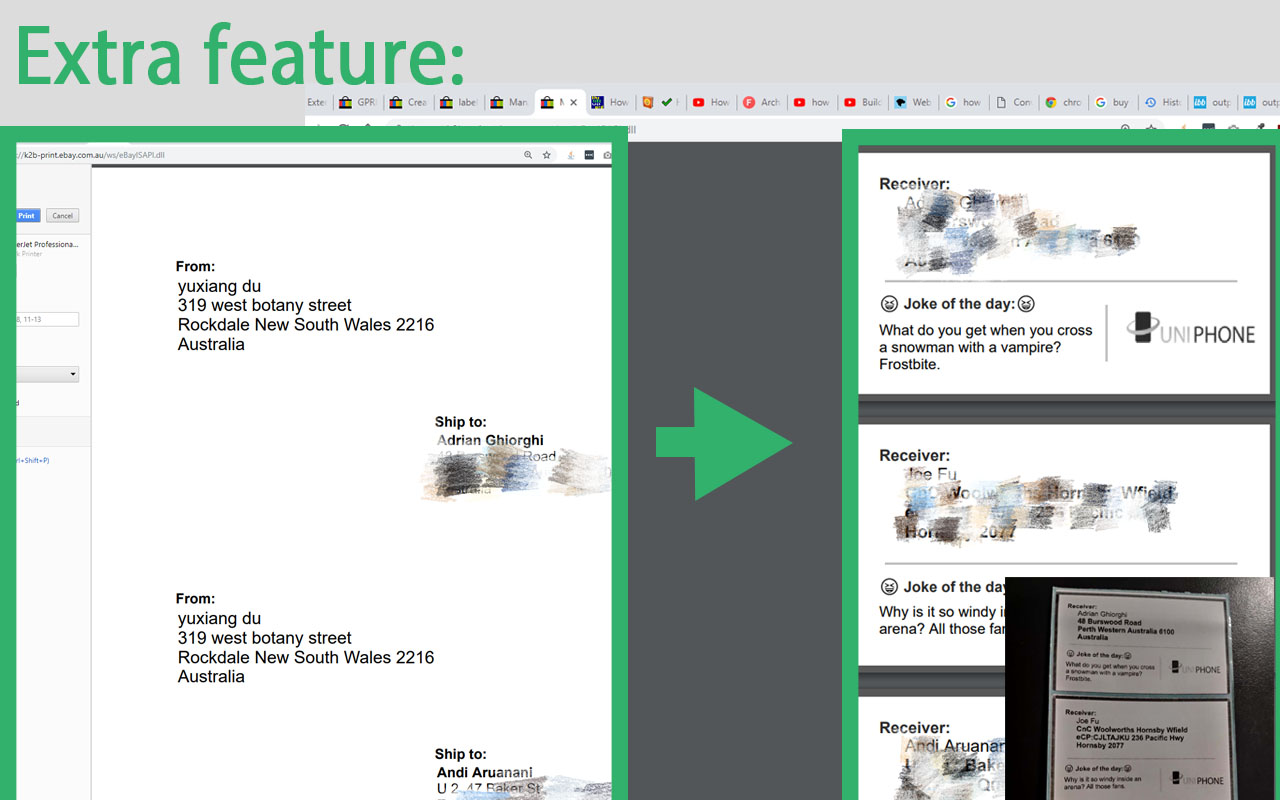Click the Adrian Ghiorghi name under Ship to
This screenshot has height=800, width=1280.
(490, 440)
